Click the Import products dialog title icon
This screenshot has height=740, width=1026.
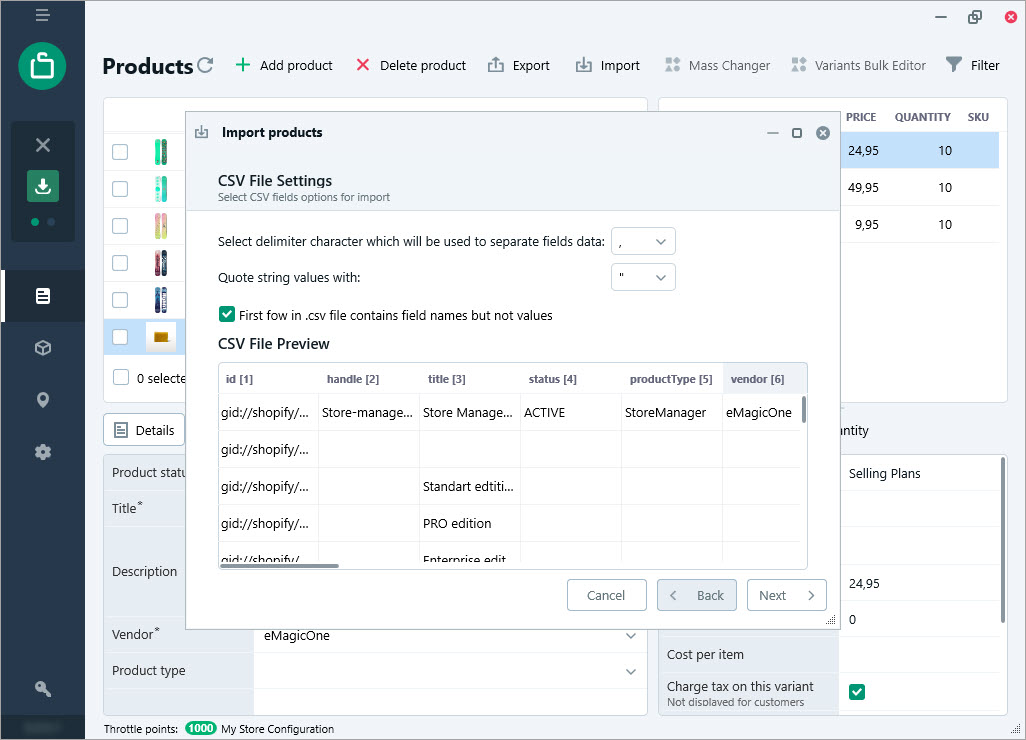[202, 132]
